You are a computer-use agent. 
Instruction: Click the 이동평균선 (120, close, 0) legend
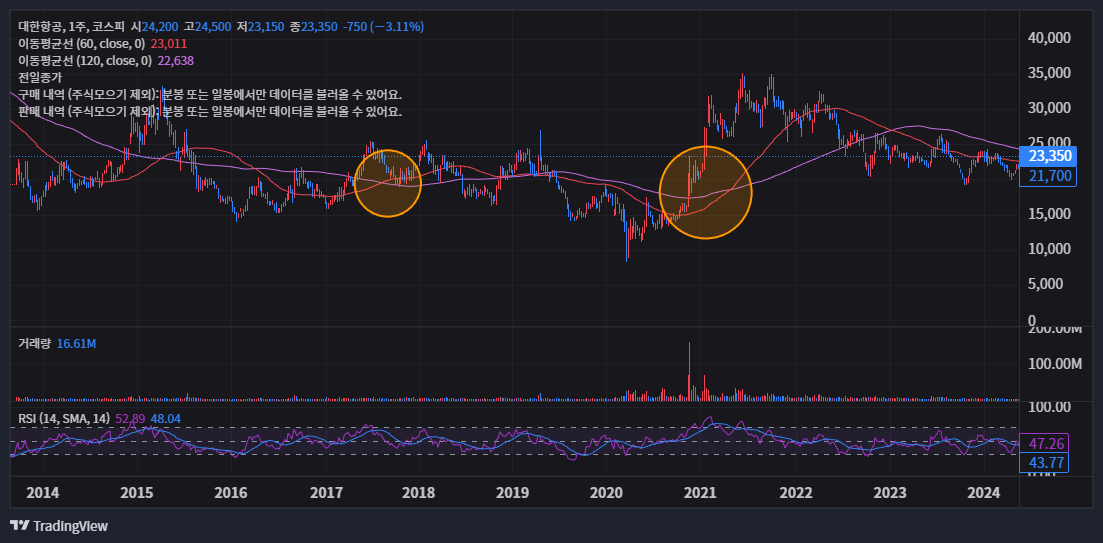84,60
